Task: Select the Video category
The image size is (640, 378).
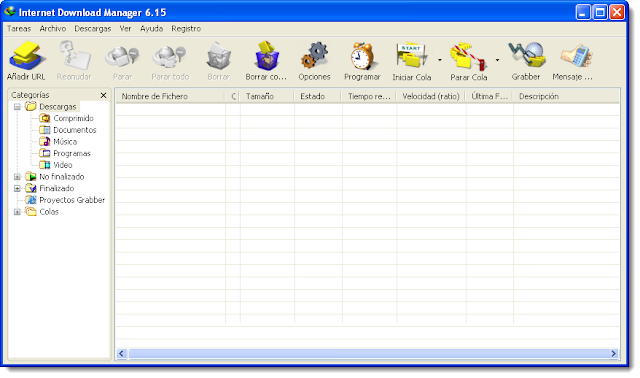Action: tap(56, 165)
